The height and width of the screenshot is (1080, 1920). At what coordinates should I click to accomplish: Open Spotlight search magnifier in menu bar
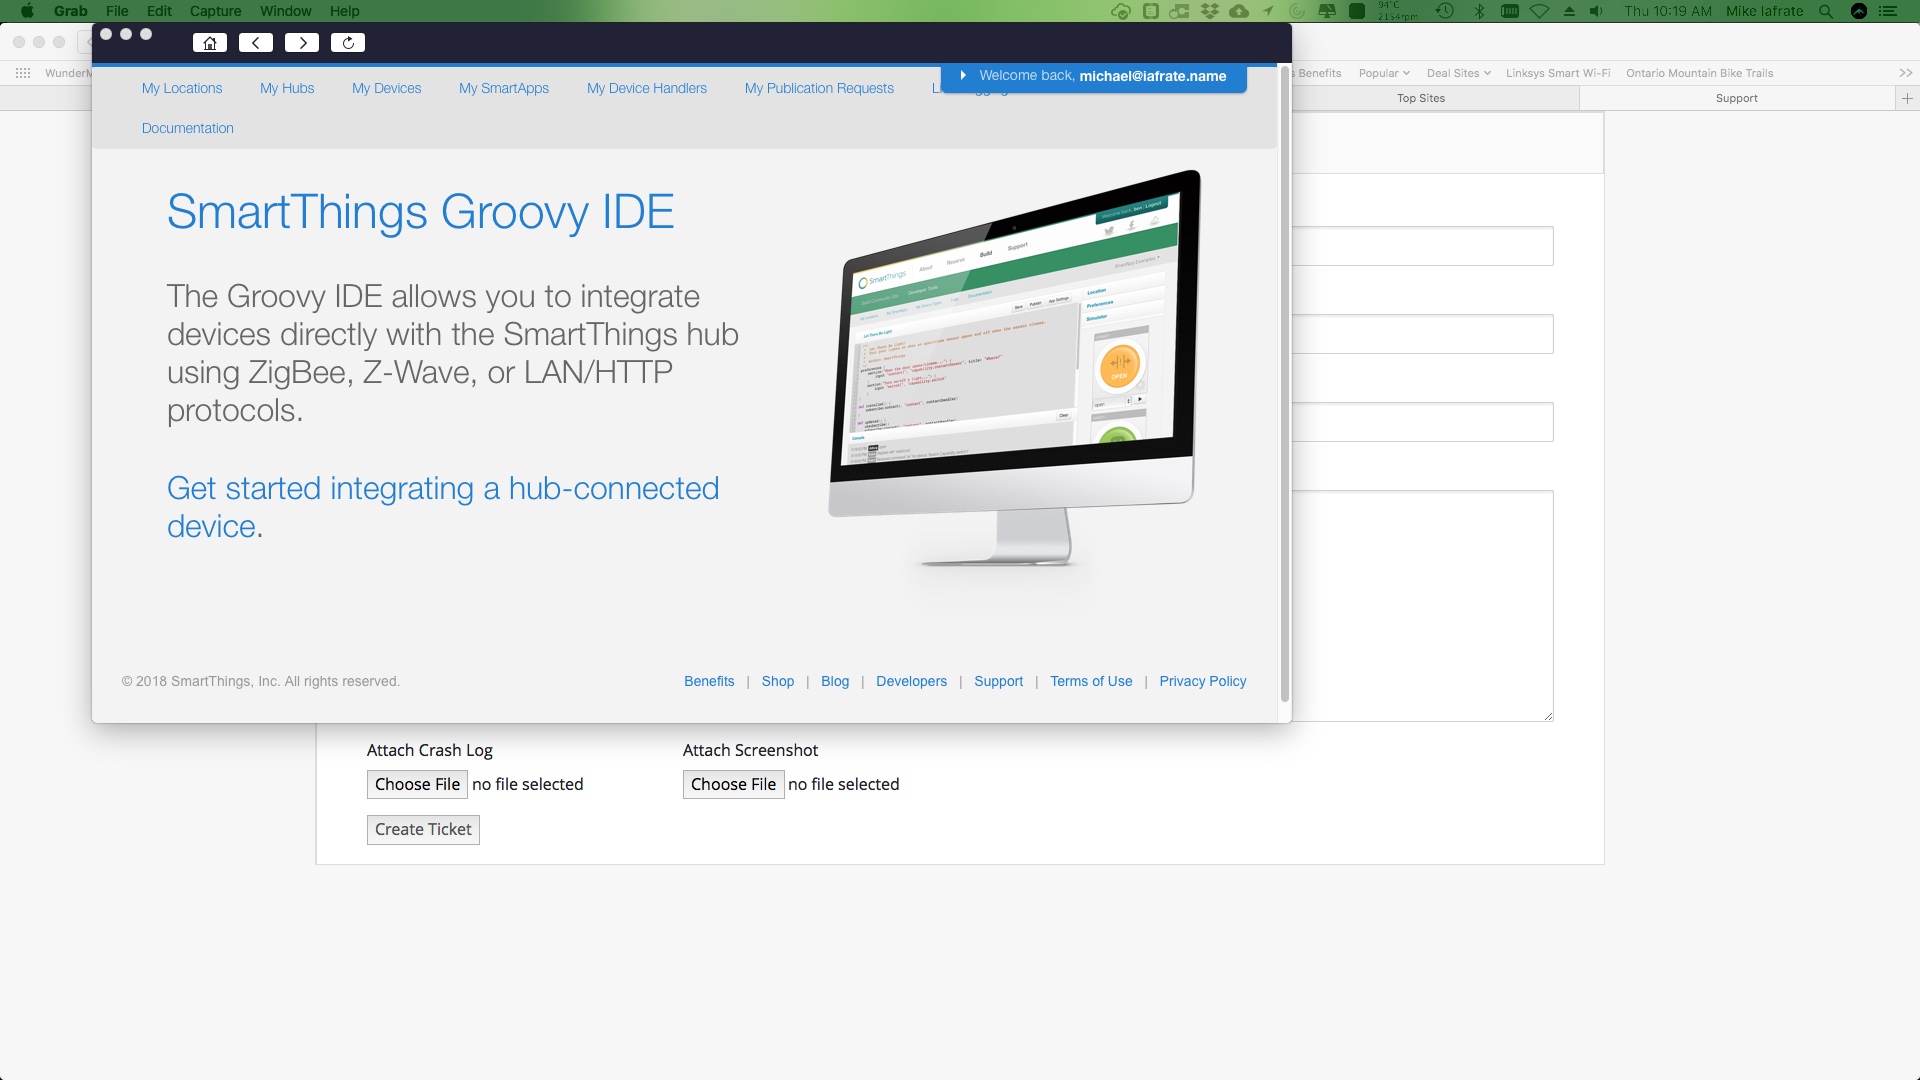pos(1826,11)
